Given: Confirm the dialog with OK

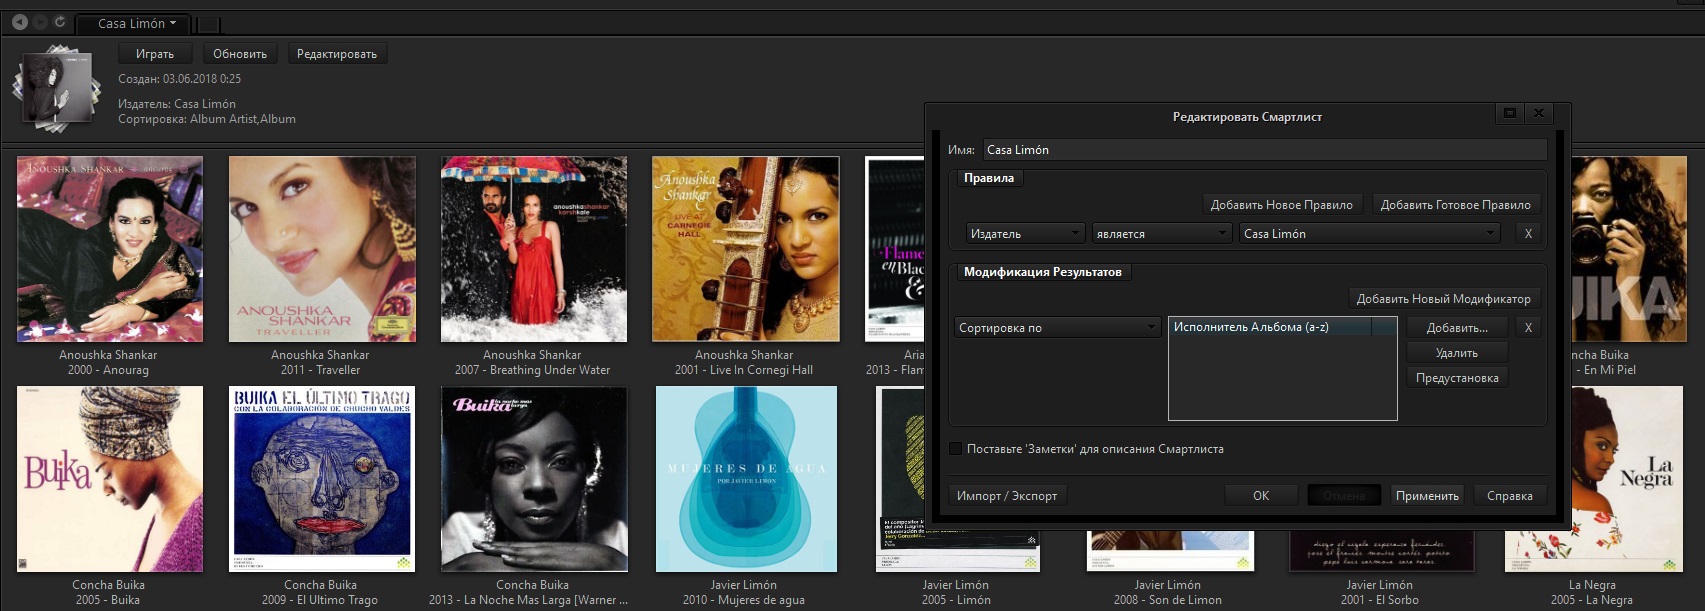Looking at the screenshot, I should pyautogui.click(x=1261, y=496).
